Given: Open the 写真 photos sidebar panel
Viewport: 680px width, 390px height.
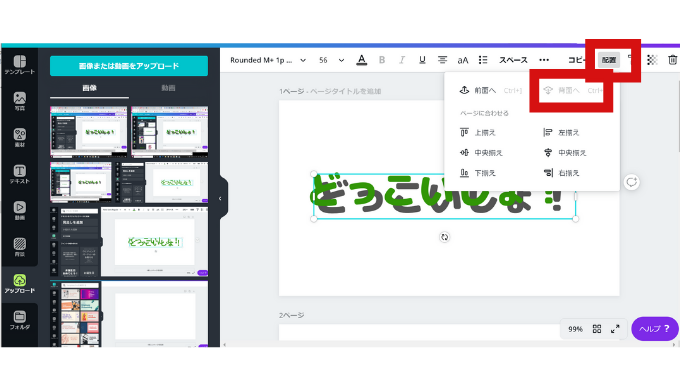Looking at the screenshot, I should coord(20,101).
